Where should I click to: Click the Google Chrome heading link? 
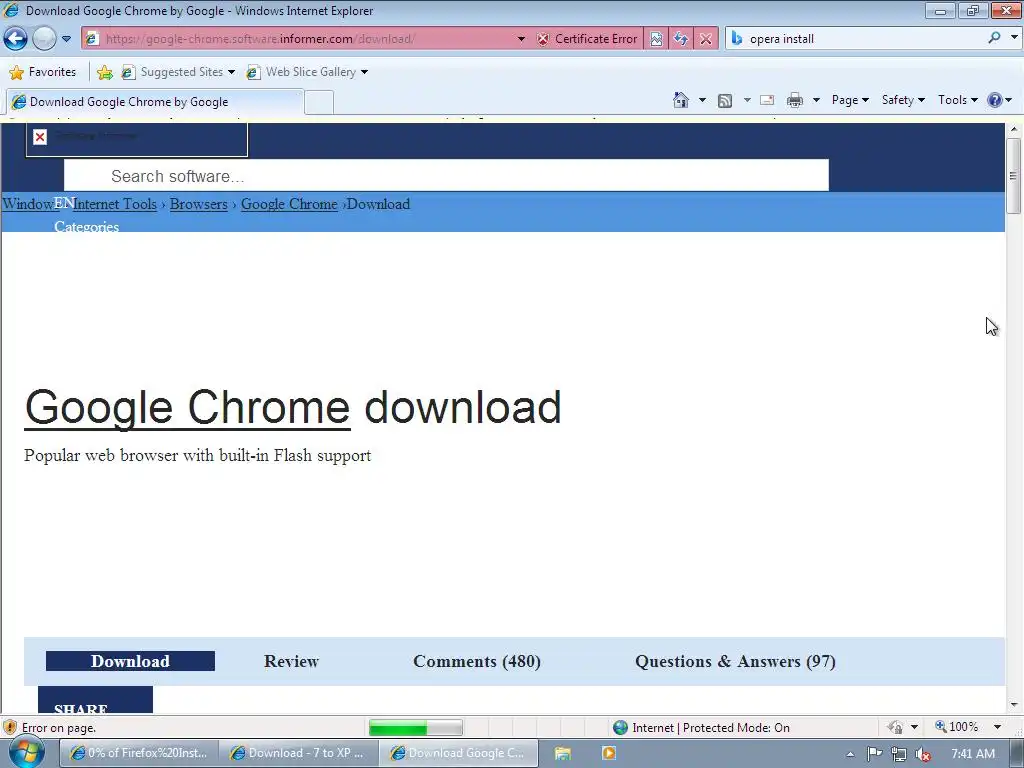187,408
